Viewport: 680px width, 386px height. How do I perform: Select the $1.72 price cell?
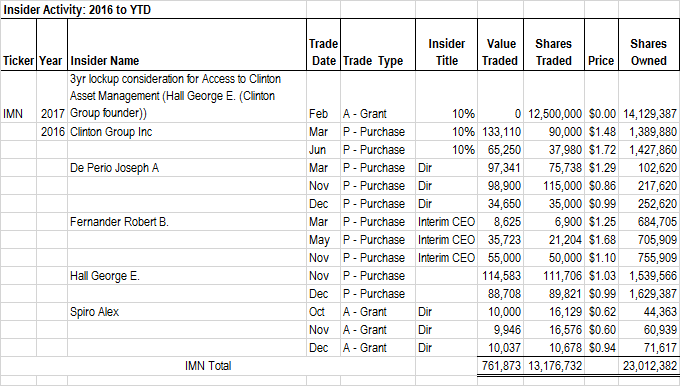click(601, 150)
